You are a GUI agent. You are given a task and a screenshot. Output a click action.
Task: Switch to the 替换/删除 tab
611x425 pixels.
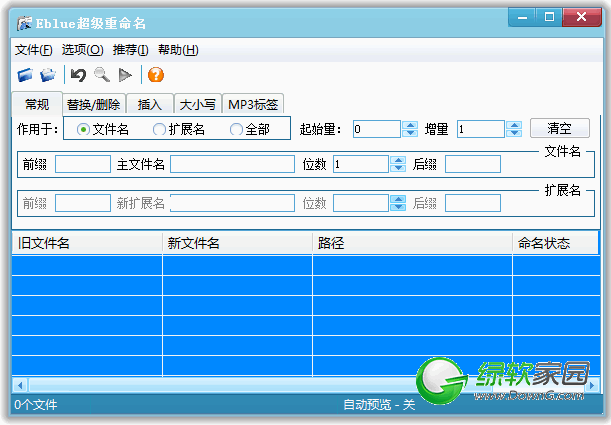pyautogui.click(x=94, y=104)
